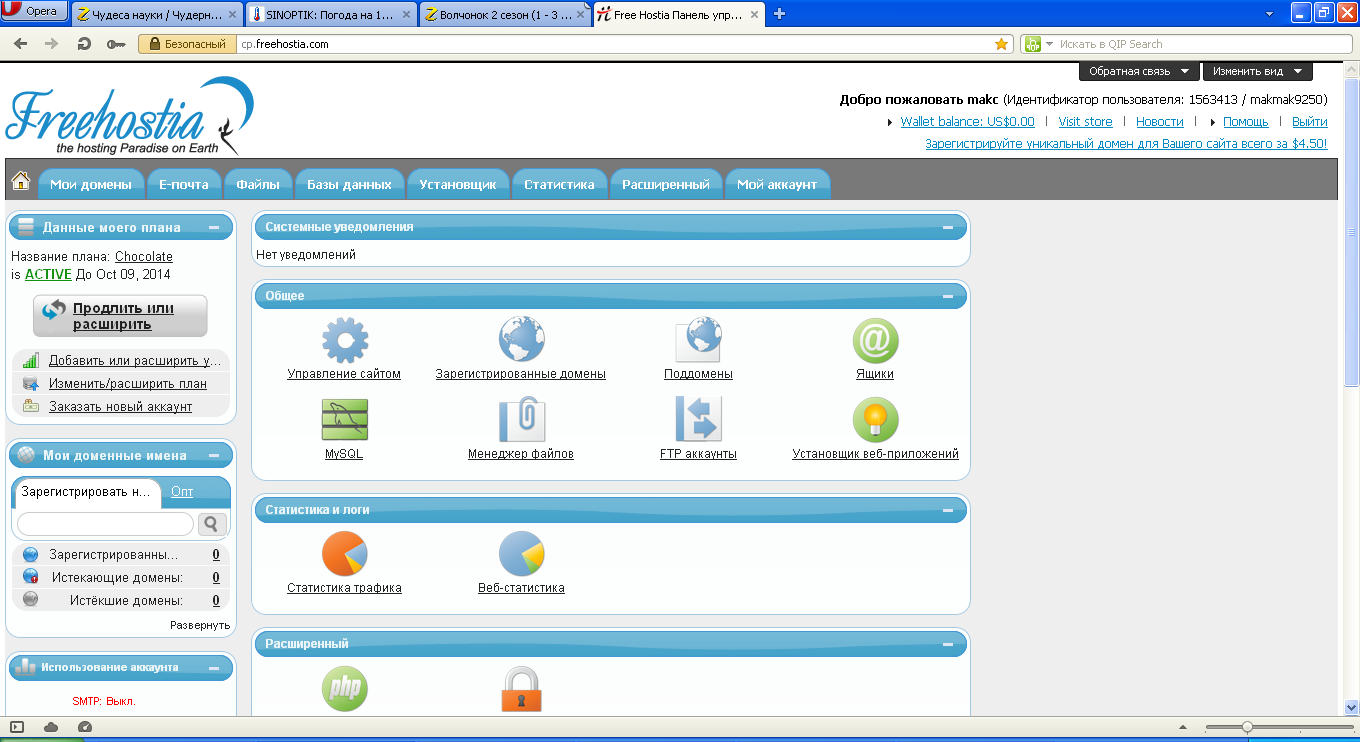Open the Зарегистрированные домены globe icon
Screen dimensions: 1360x742
click(x=521, y=340)
